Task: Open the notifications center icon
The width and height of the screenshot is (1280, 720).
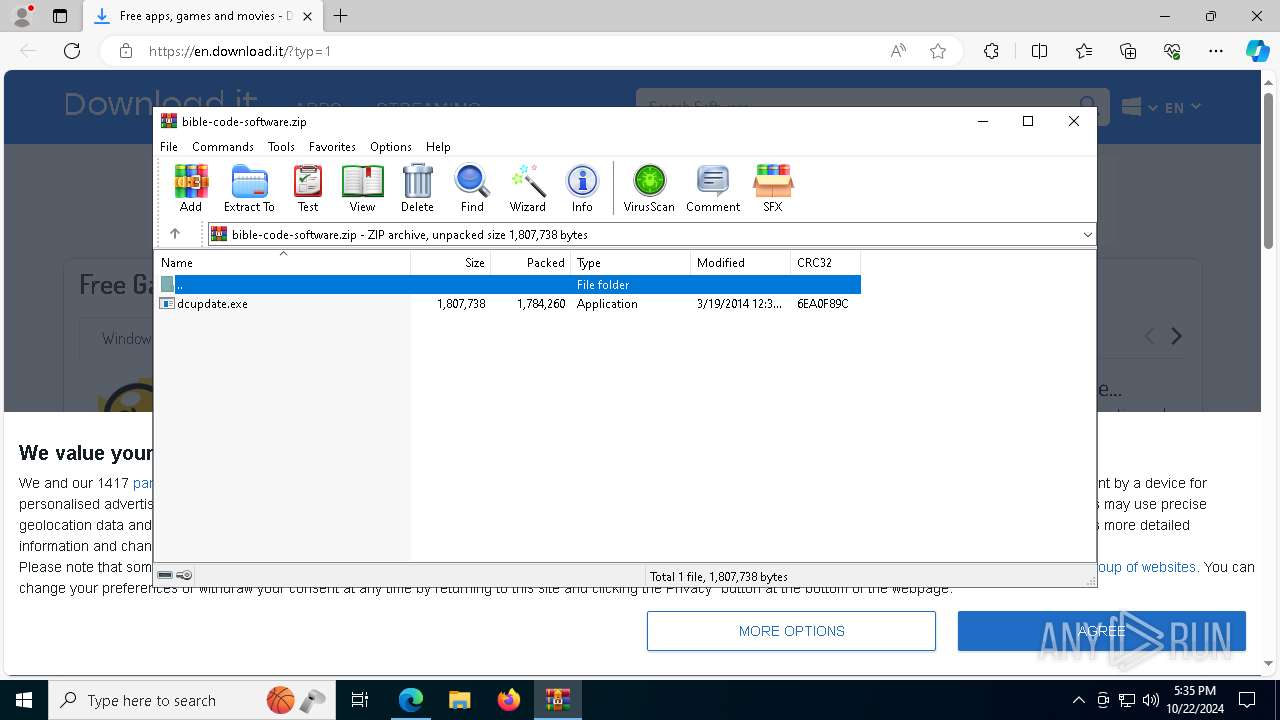Action: [x=1247, y=700]
